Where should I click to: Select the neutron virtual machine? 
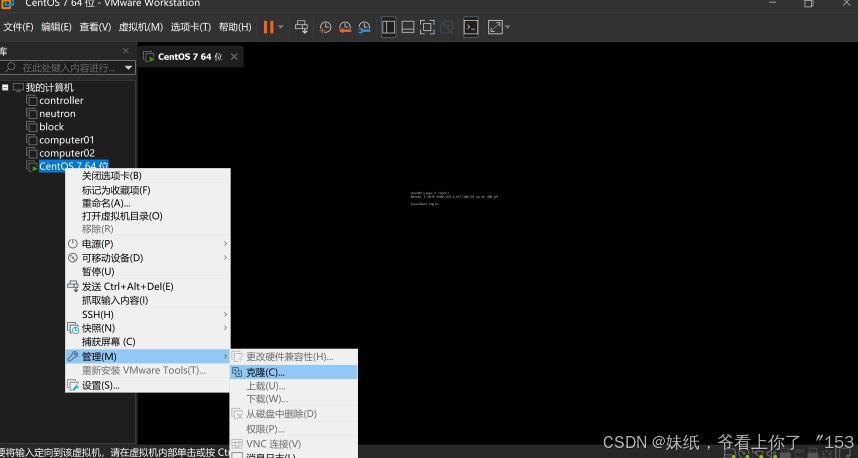[x=57, y=114]
